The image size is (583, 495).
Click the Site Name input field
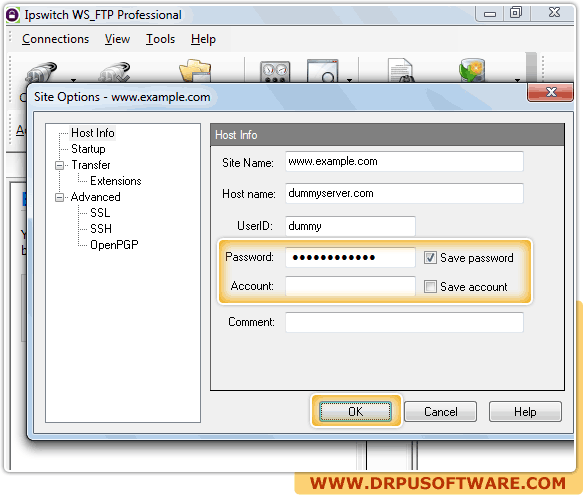pos(404,161)
